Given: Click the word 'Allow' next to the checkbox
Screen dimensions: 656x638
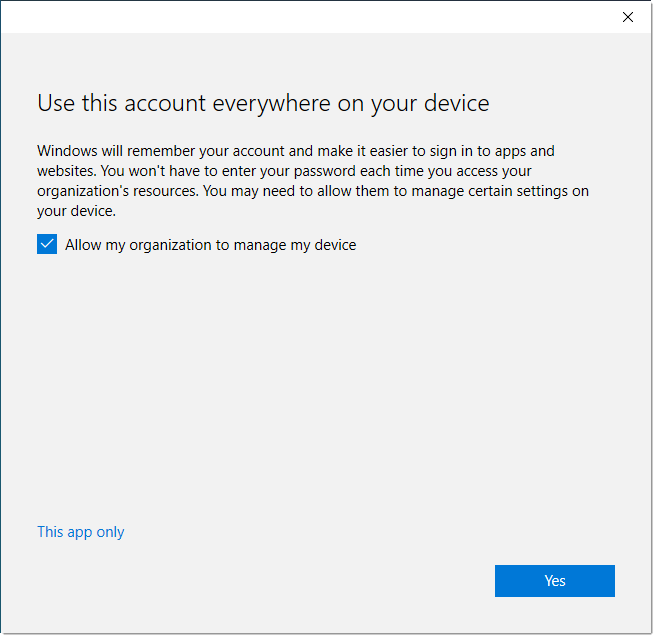Looking at the screenshot, I should (83, 245).
